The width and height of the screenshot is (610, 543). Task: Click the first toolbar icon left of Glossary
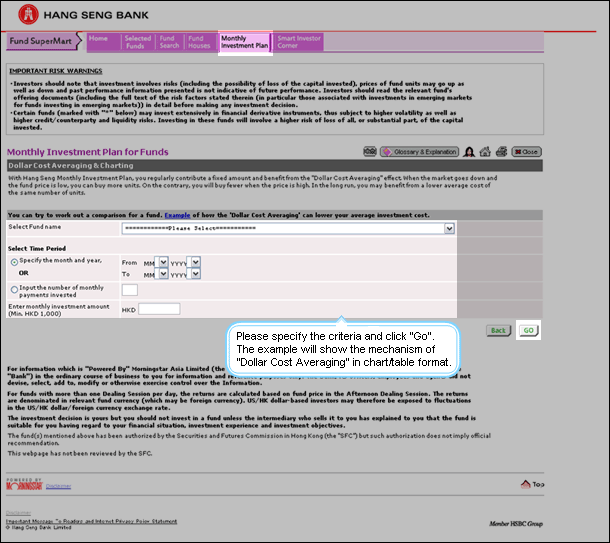(x=370, y=151)
